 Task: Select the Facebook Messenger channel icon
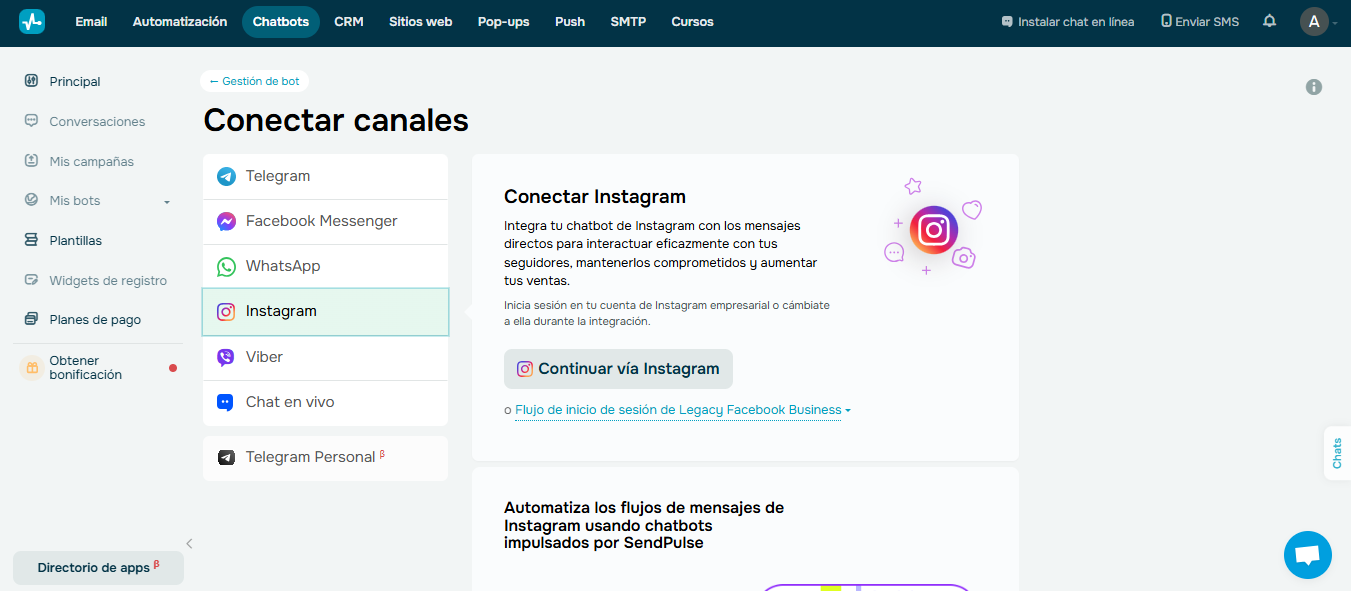tap(226, 221)
